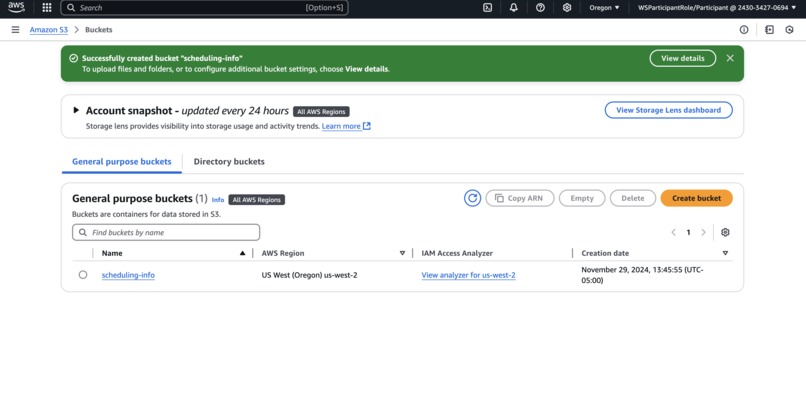Open the console settings gear in the top bar
The image size is (806, 417).
(567, 8)
